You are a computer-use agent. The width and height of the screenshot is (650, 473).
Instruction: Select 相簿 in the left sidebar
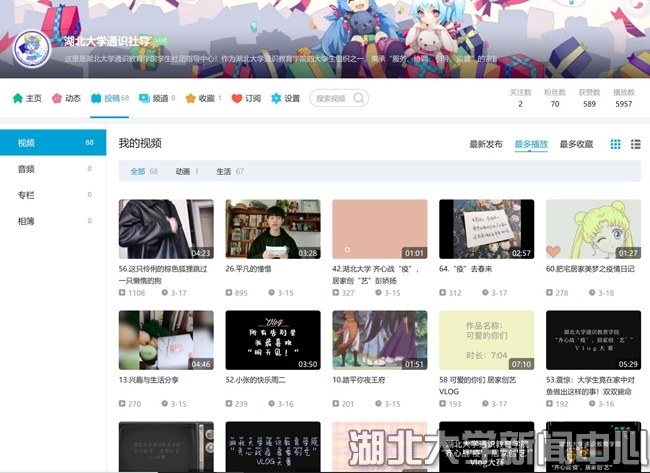[27, 221]
